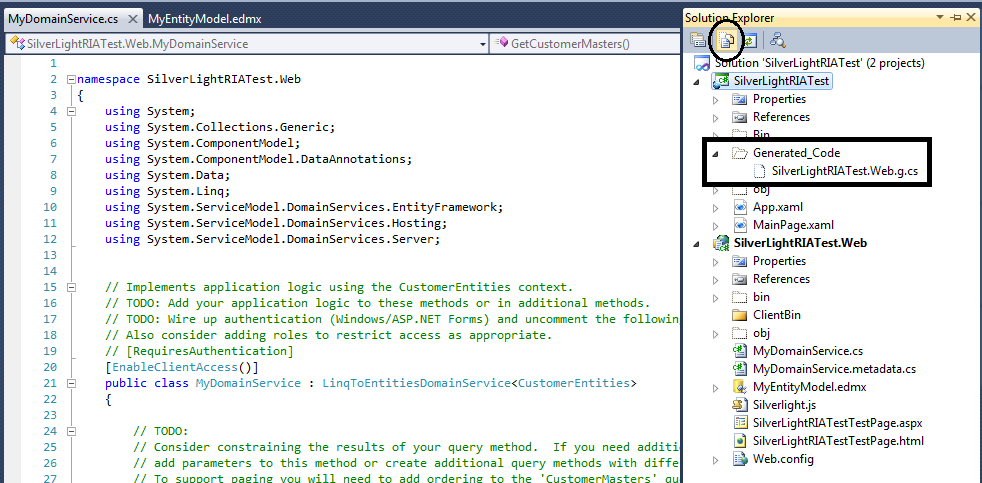Select the ClientBin folder icon
This screenshot has width=982, height=483.
click(x=740, y=314)
